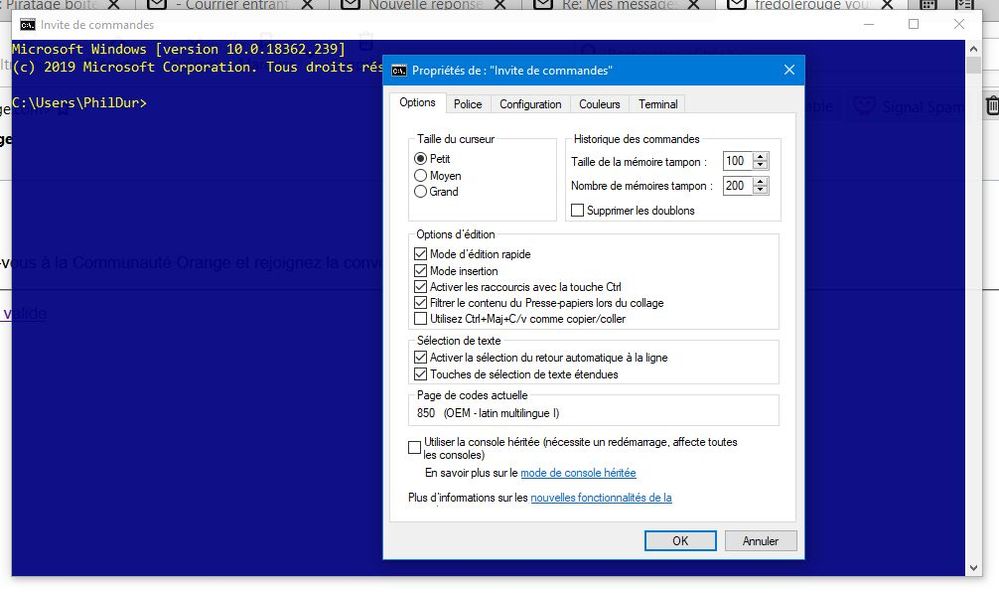Open the Terminal tab
This screenshot has height=594, width=999.
[658, 104]
